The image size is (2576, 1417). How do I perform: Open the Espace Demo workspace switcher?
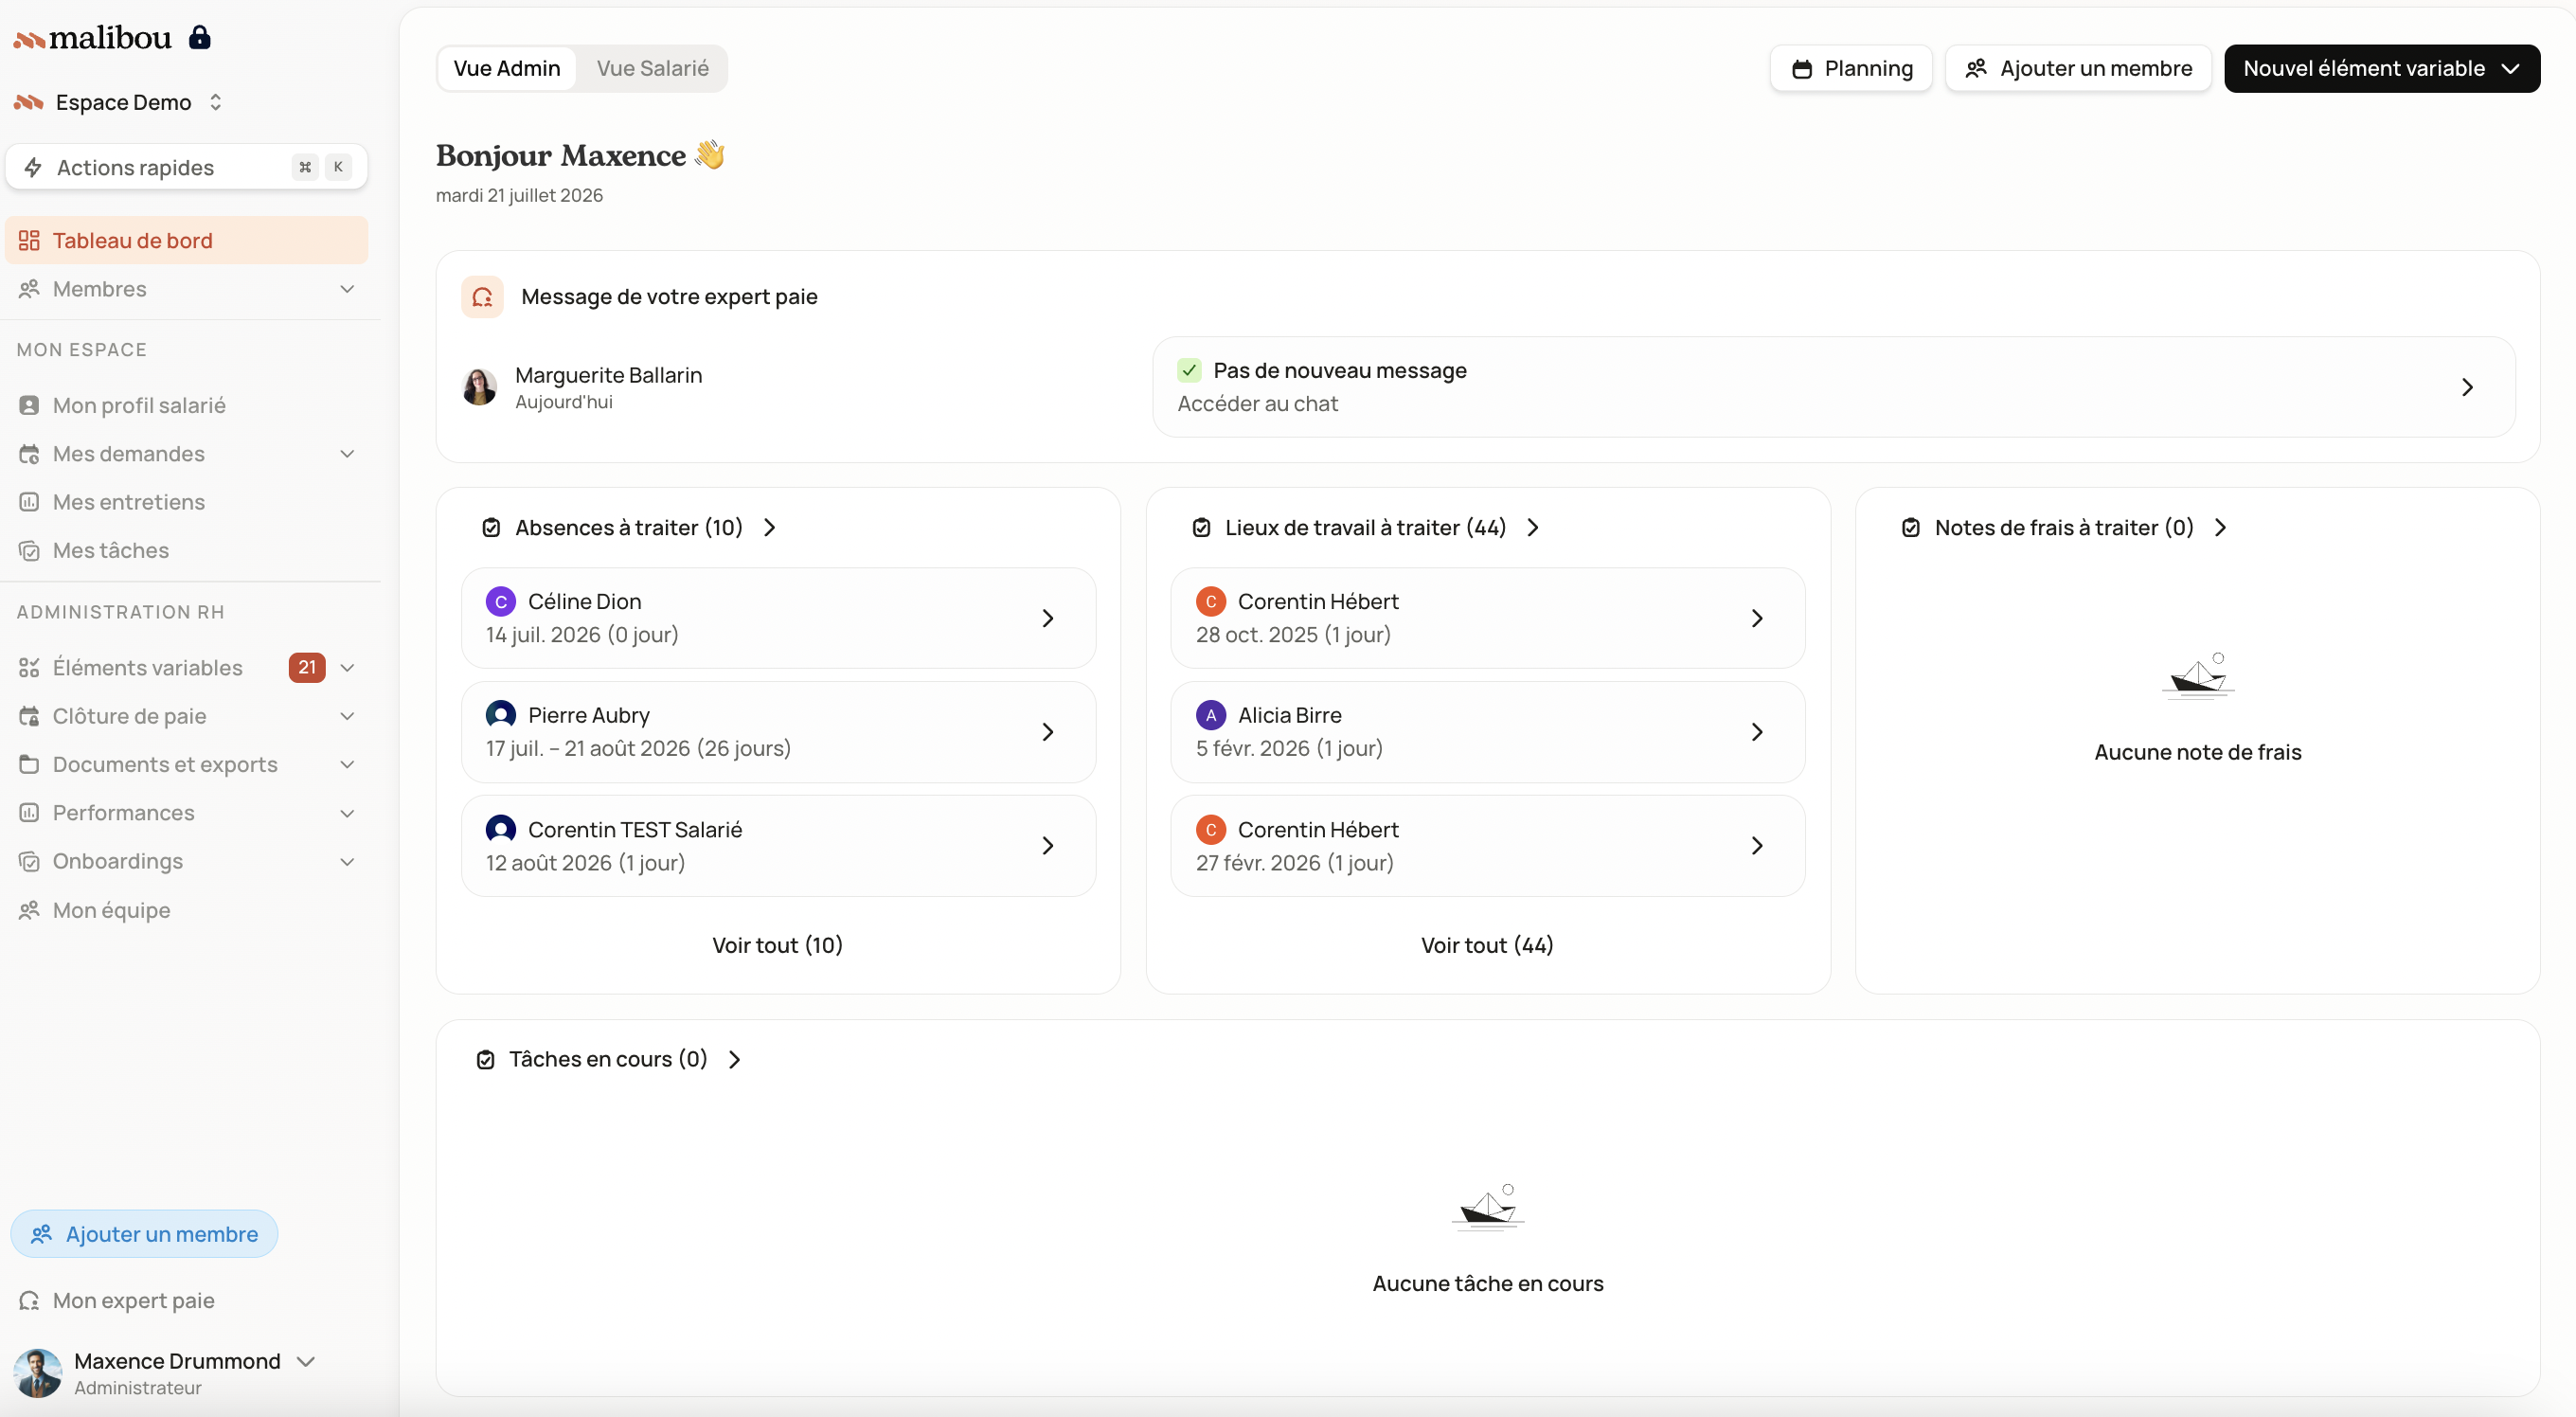tap(120, 102)
